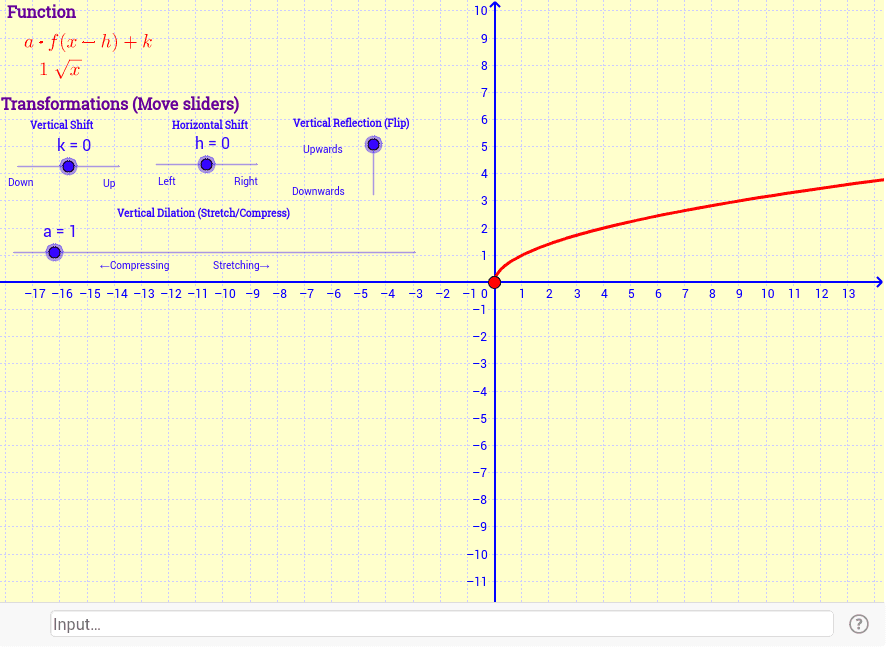Click the help question mark icon
886x647 pixels.
858,624
